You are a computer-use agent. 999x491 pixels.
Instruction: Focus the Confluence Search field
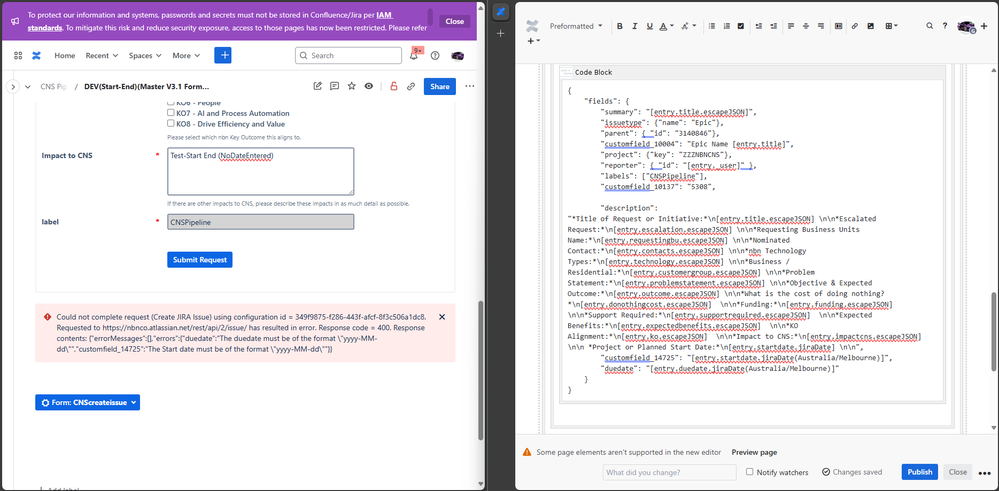pos(348,55)
